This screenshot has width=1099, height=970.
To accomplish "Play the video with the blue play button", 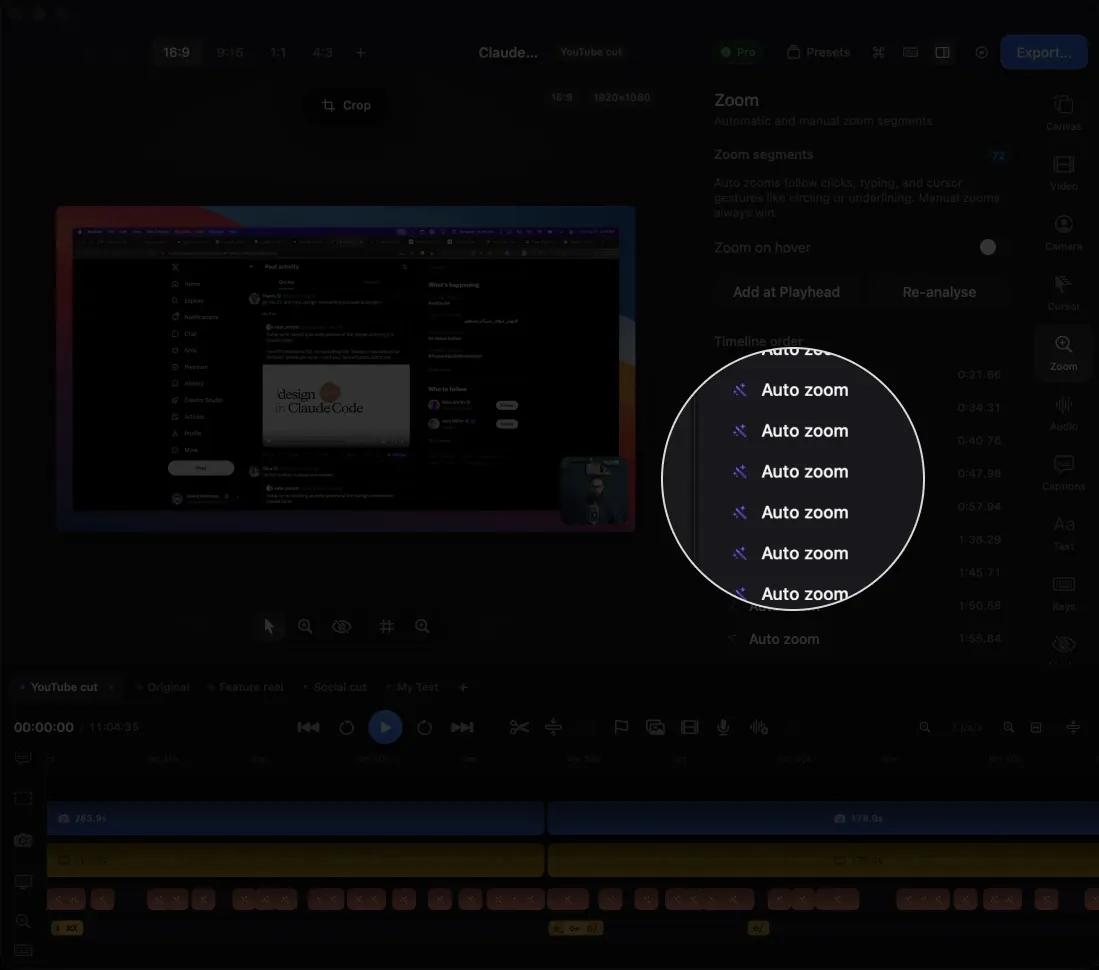I will tap(385, 728).
